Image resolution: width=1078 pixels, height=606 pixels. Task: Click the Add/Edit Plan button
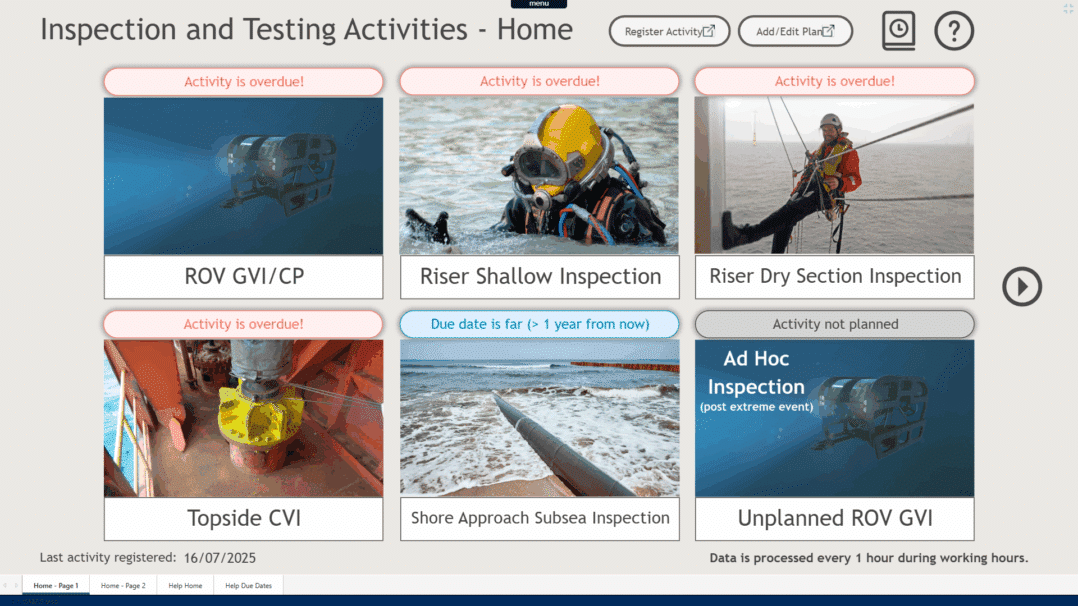795,31
